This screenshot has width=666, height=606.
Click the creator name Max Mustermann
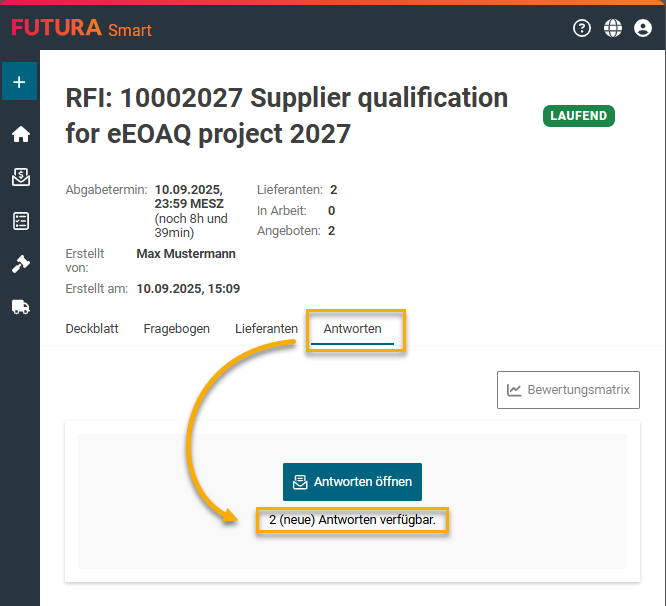point(186,254)
